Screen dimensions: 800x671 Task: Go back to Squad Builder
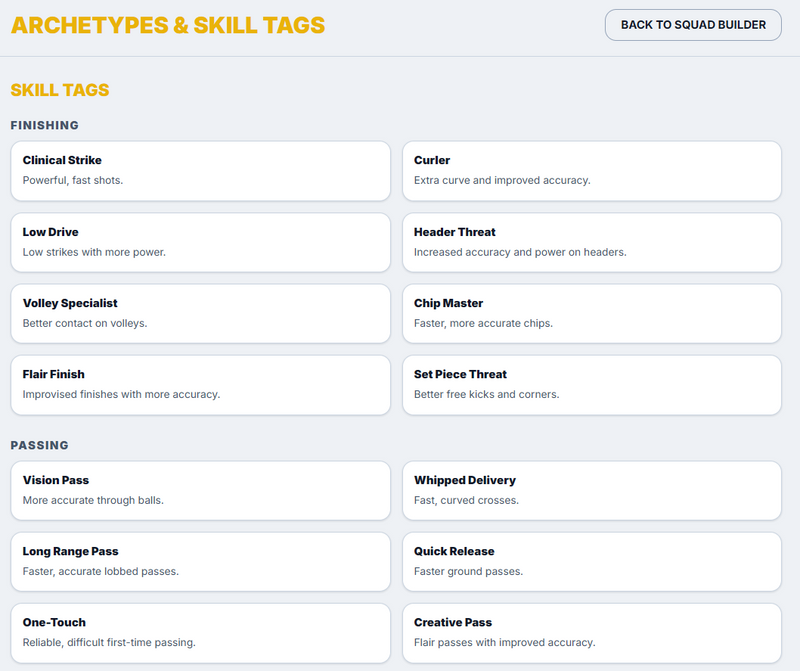click(693, 25)
